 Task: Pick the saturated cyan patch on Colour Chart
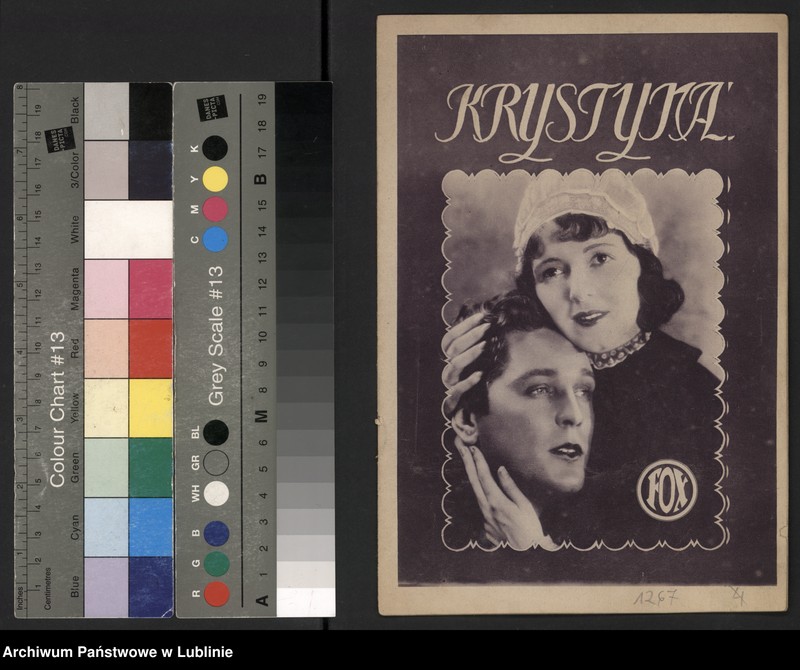pos(151,527)
